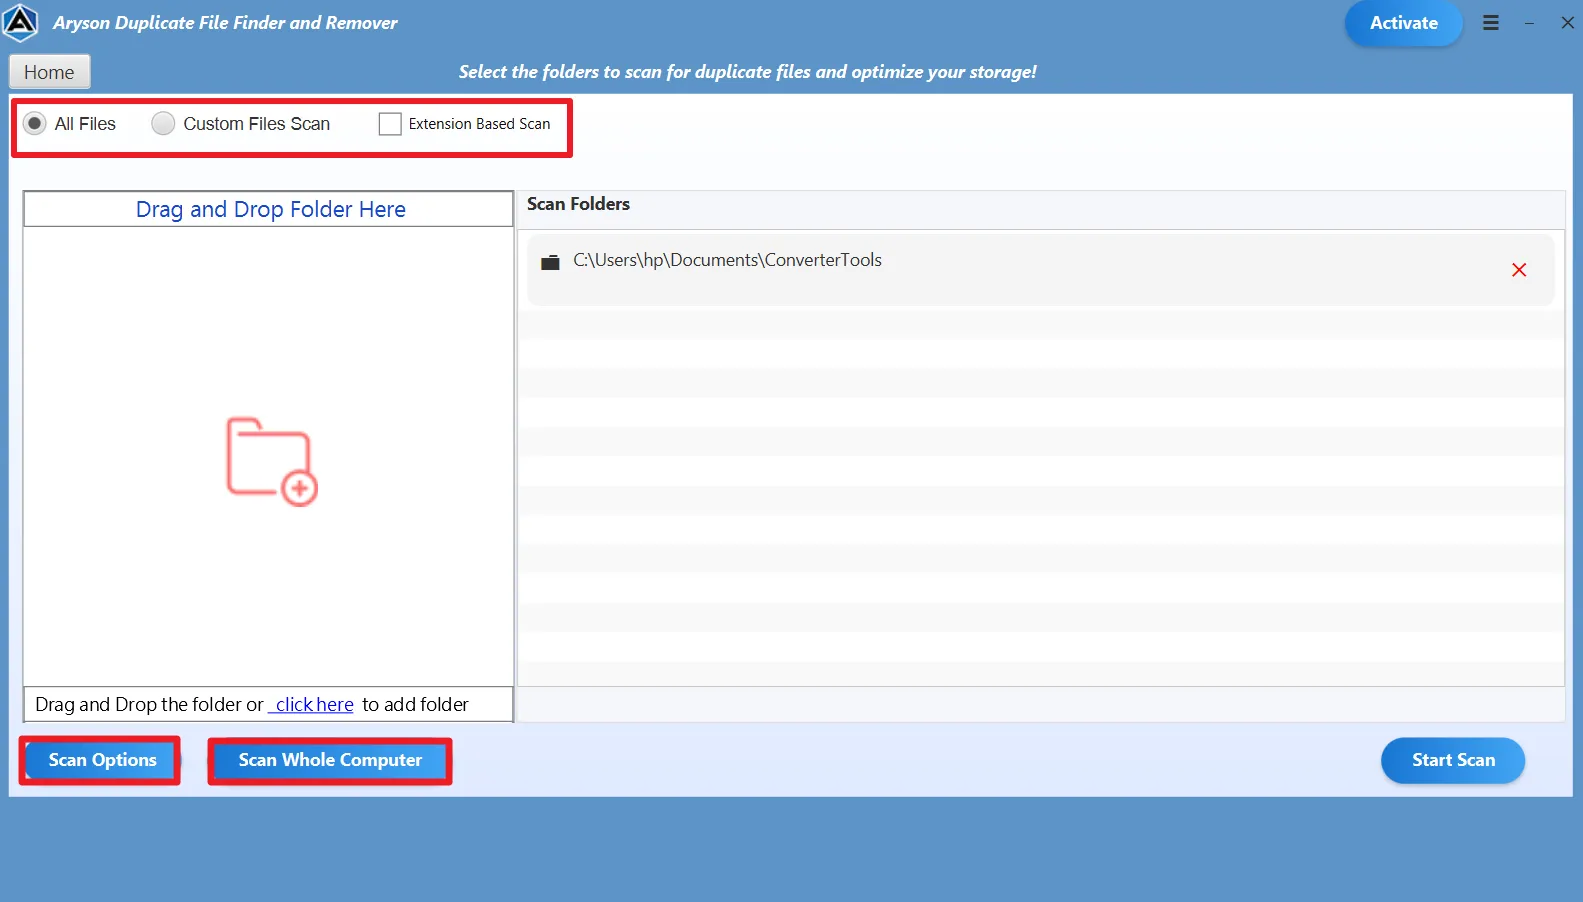Click the Scan Folders heading
Image resolution: width=1583 pixels, height=902 pixels.
tap(578, 204)
